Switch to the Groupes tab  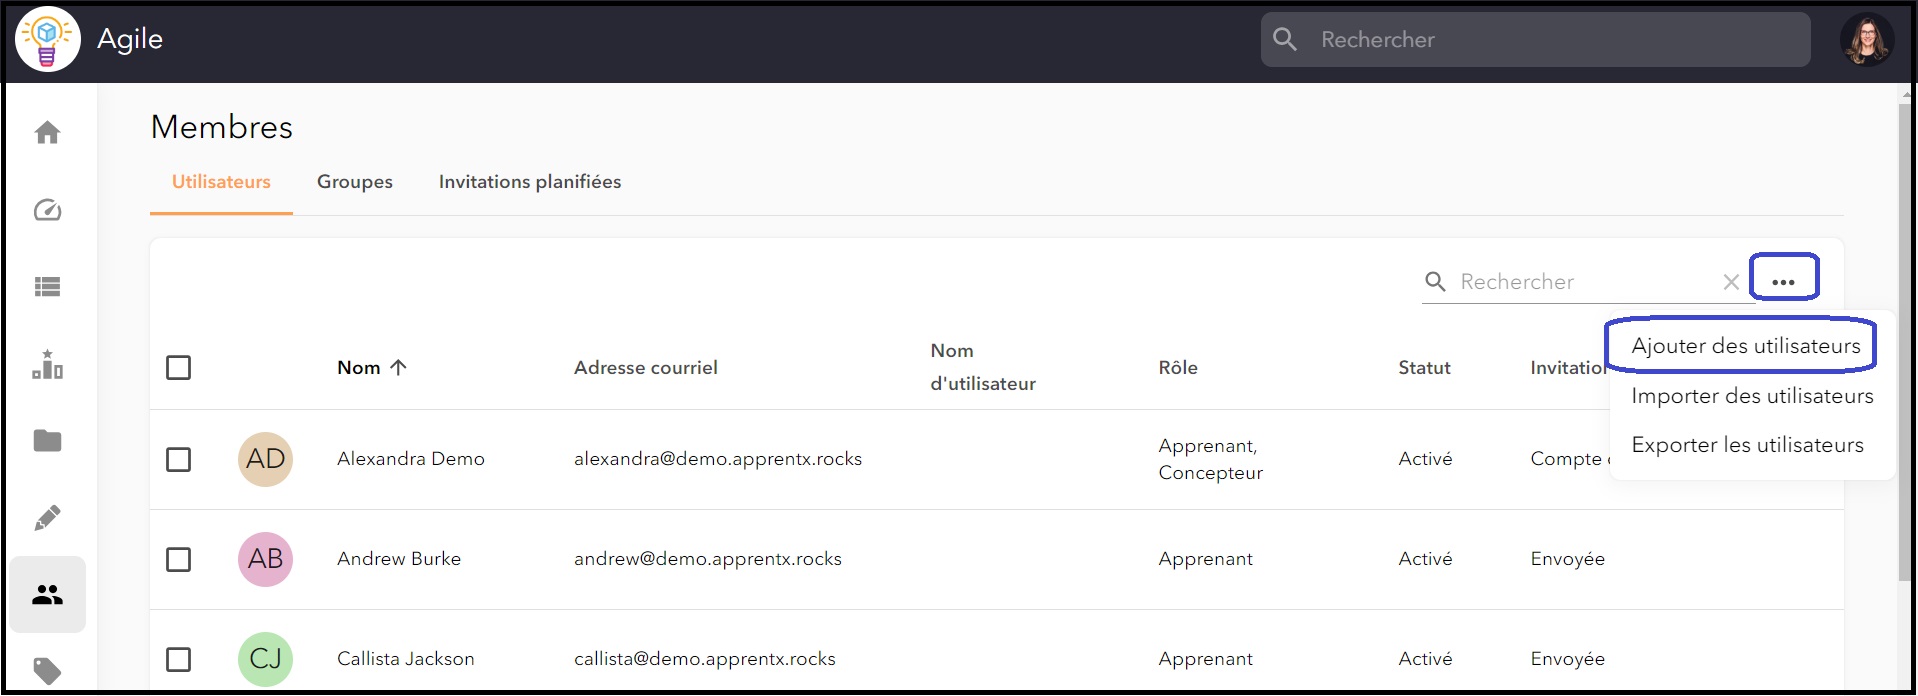click(x=355, y=182)
